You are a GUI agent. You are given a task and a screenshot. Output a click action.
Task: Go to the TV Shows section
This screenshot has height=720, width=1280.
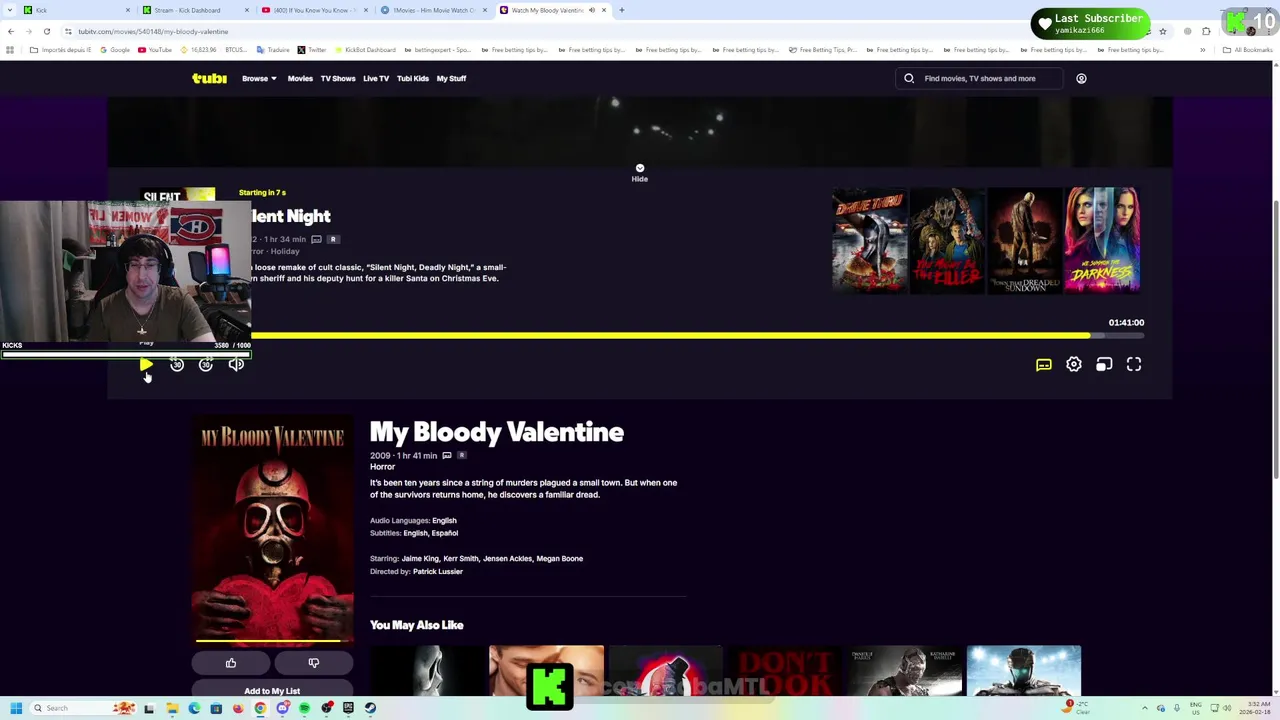coord(338,78)
